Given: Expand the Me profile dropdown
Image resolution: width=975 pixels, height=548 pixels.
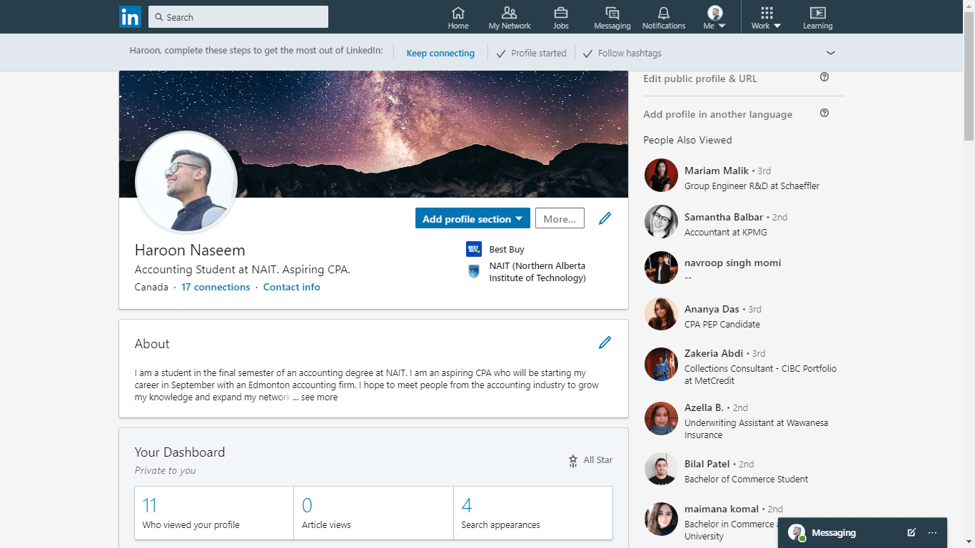Looking at the screenshot, I should (715, 18).
